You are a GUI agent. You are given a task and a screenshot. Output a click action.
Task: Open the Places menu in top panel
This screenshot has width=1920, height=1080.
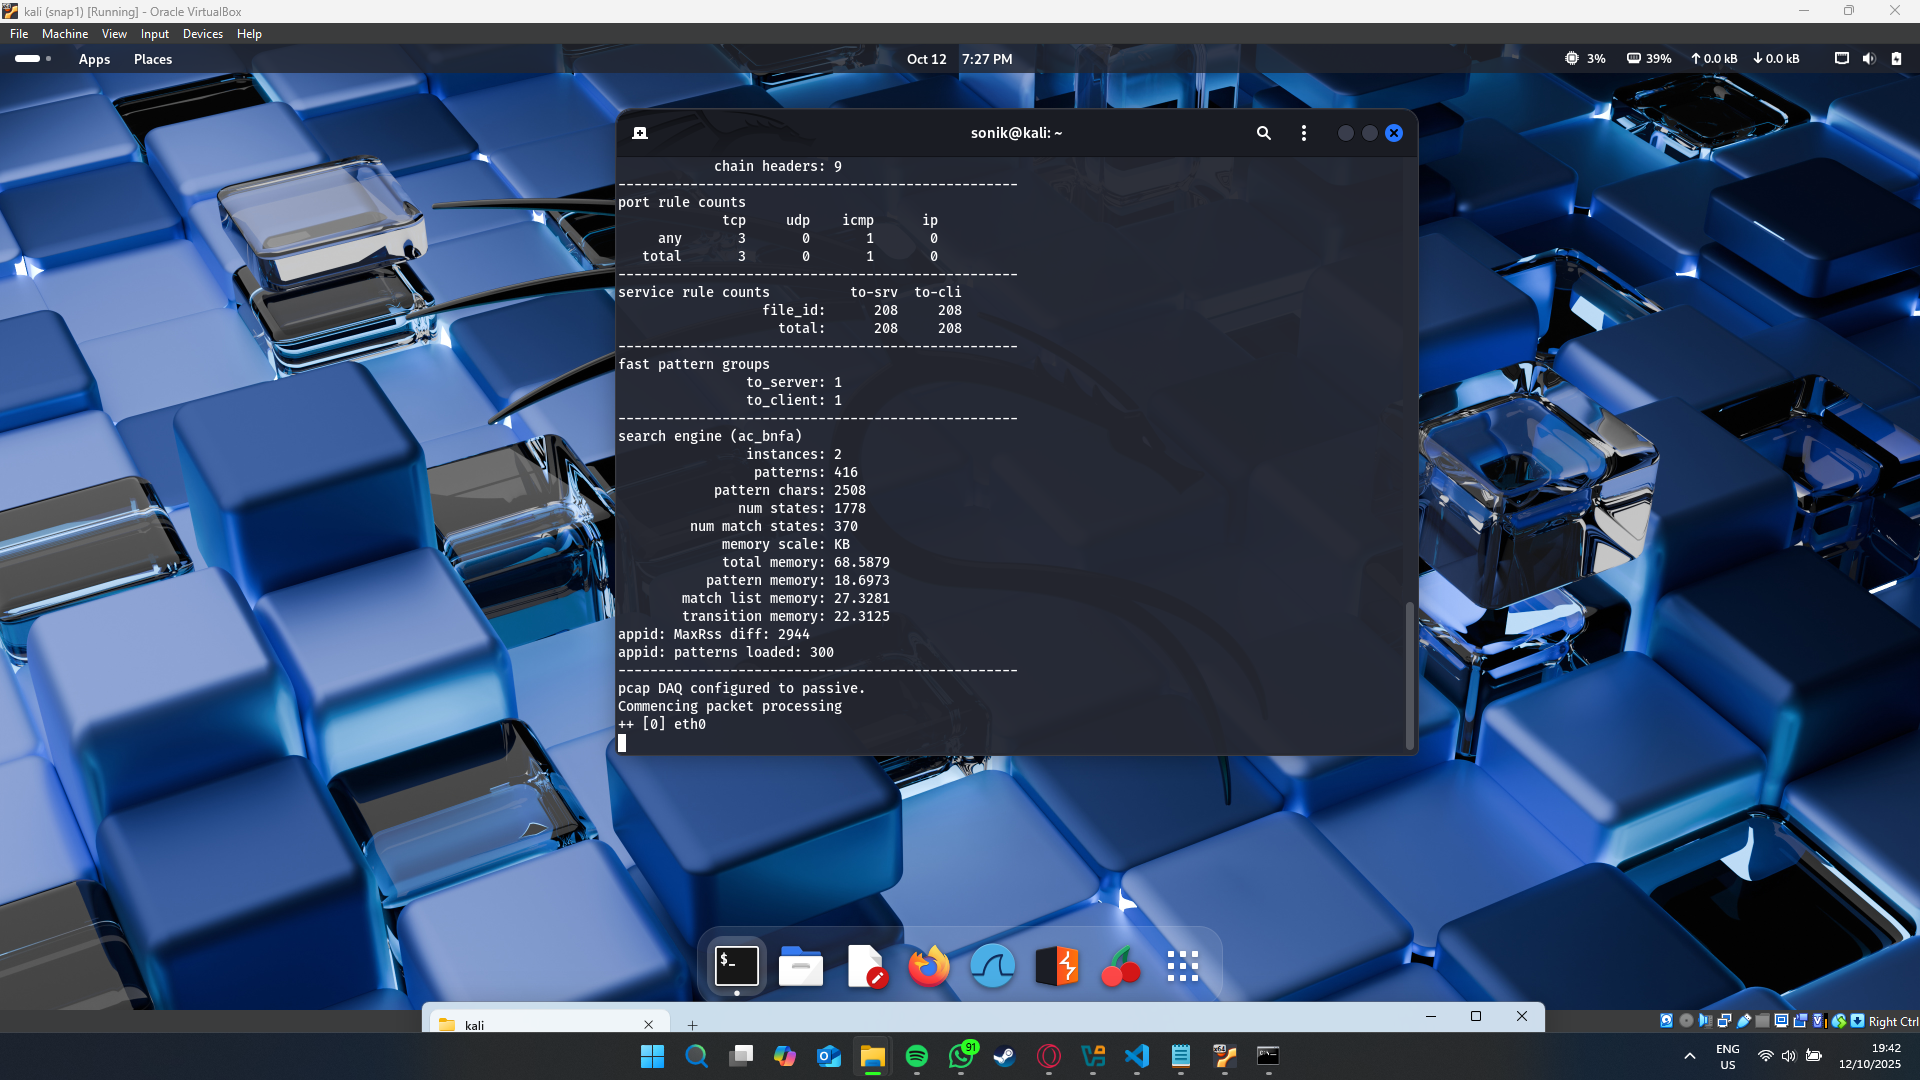(x=153, y=59)
